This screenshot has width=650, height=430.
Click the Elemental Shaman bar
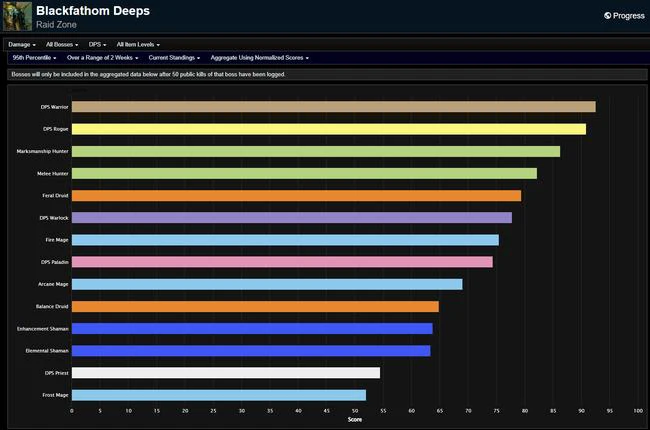(x=251, y=351)
